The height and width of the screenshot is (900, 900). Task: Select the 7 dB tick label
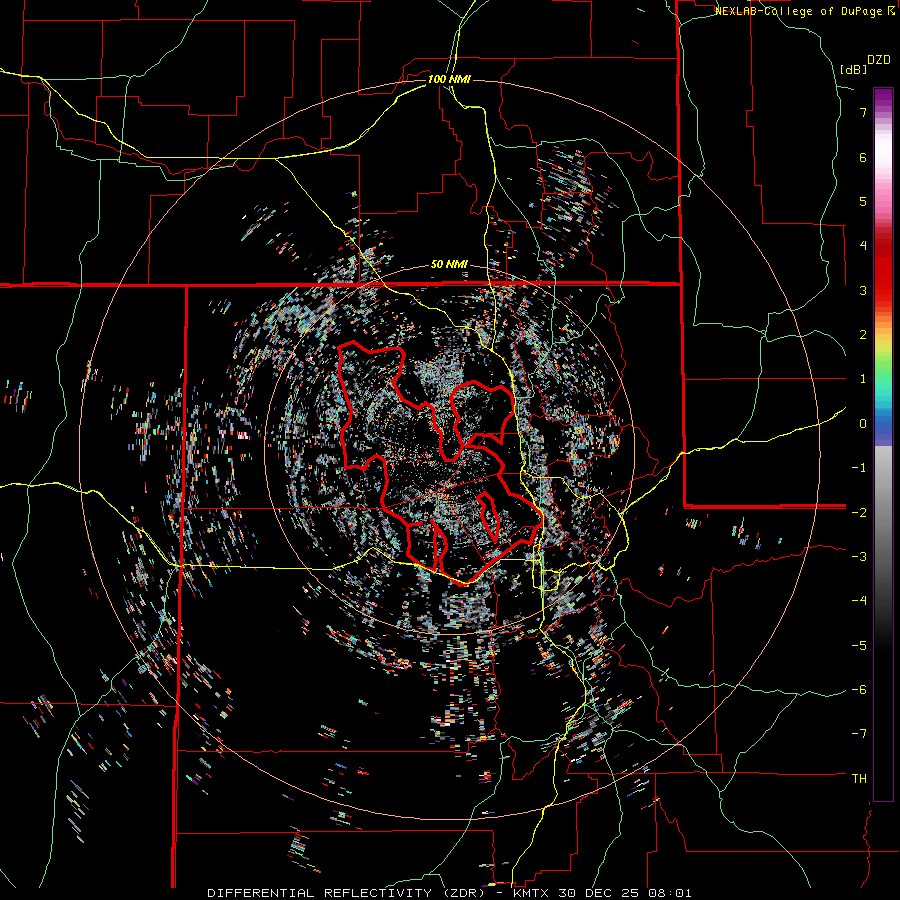863,112
